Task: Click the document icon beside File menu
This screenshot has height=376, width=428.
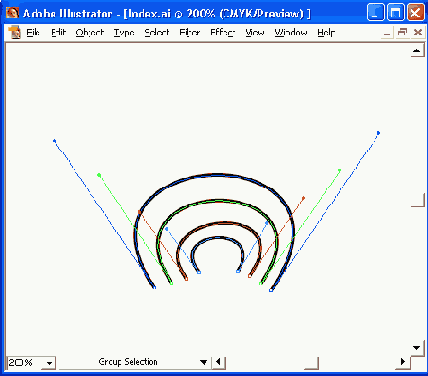Action: (14, 33)
